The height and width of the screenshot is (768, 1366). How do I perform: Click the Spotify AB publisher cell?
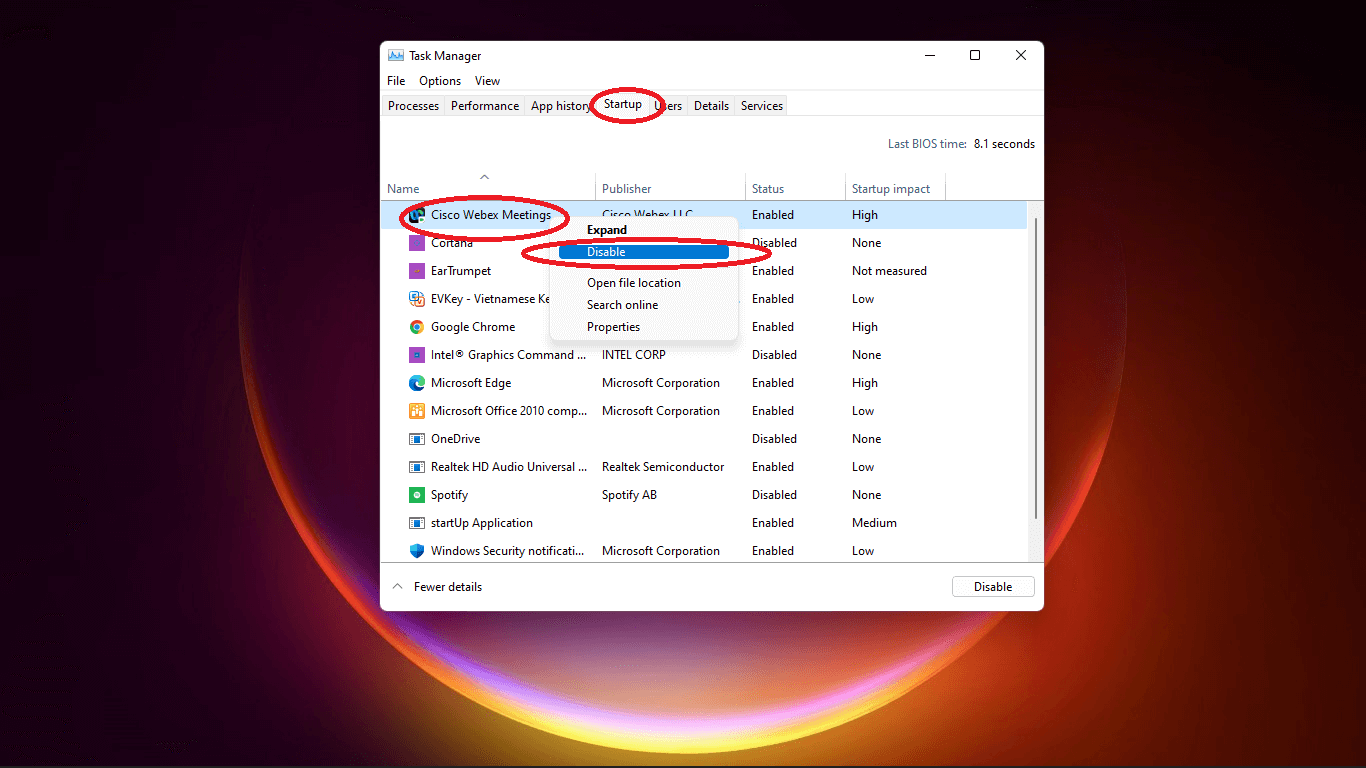coord(629,495)
